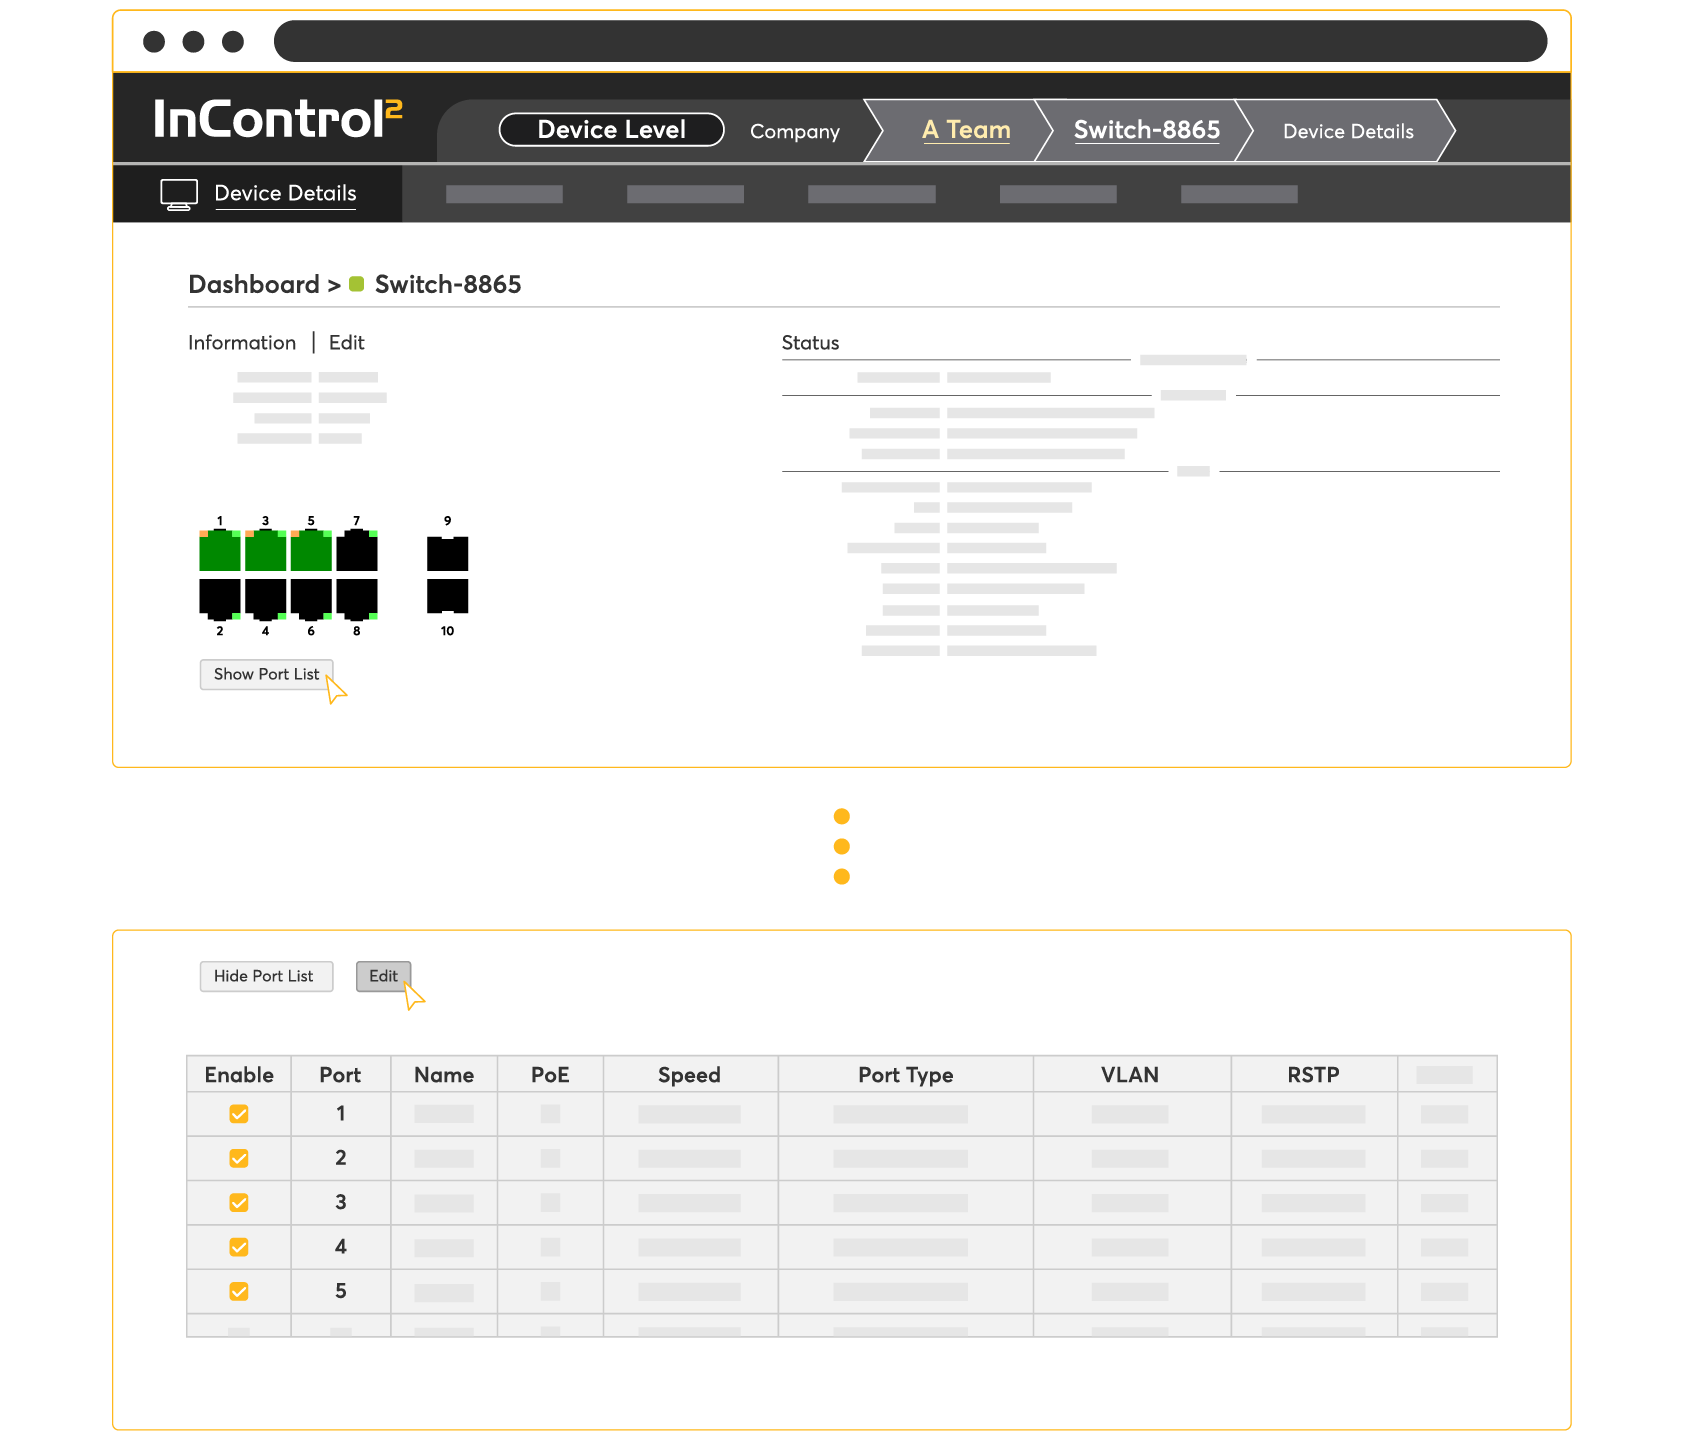Select port 3 on the switch diagram

(x=266, y=551)
